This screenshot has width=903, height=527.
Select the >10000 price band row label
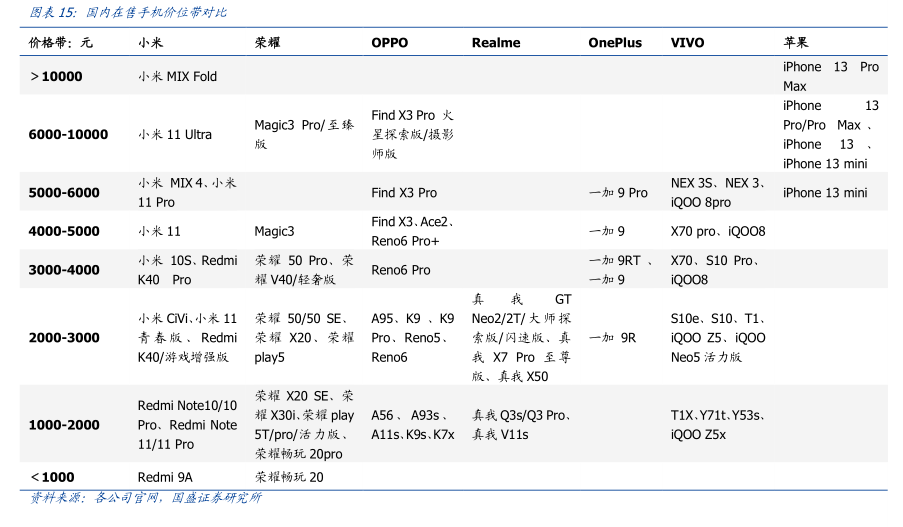(x=56, y=76)
